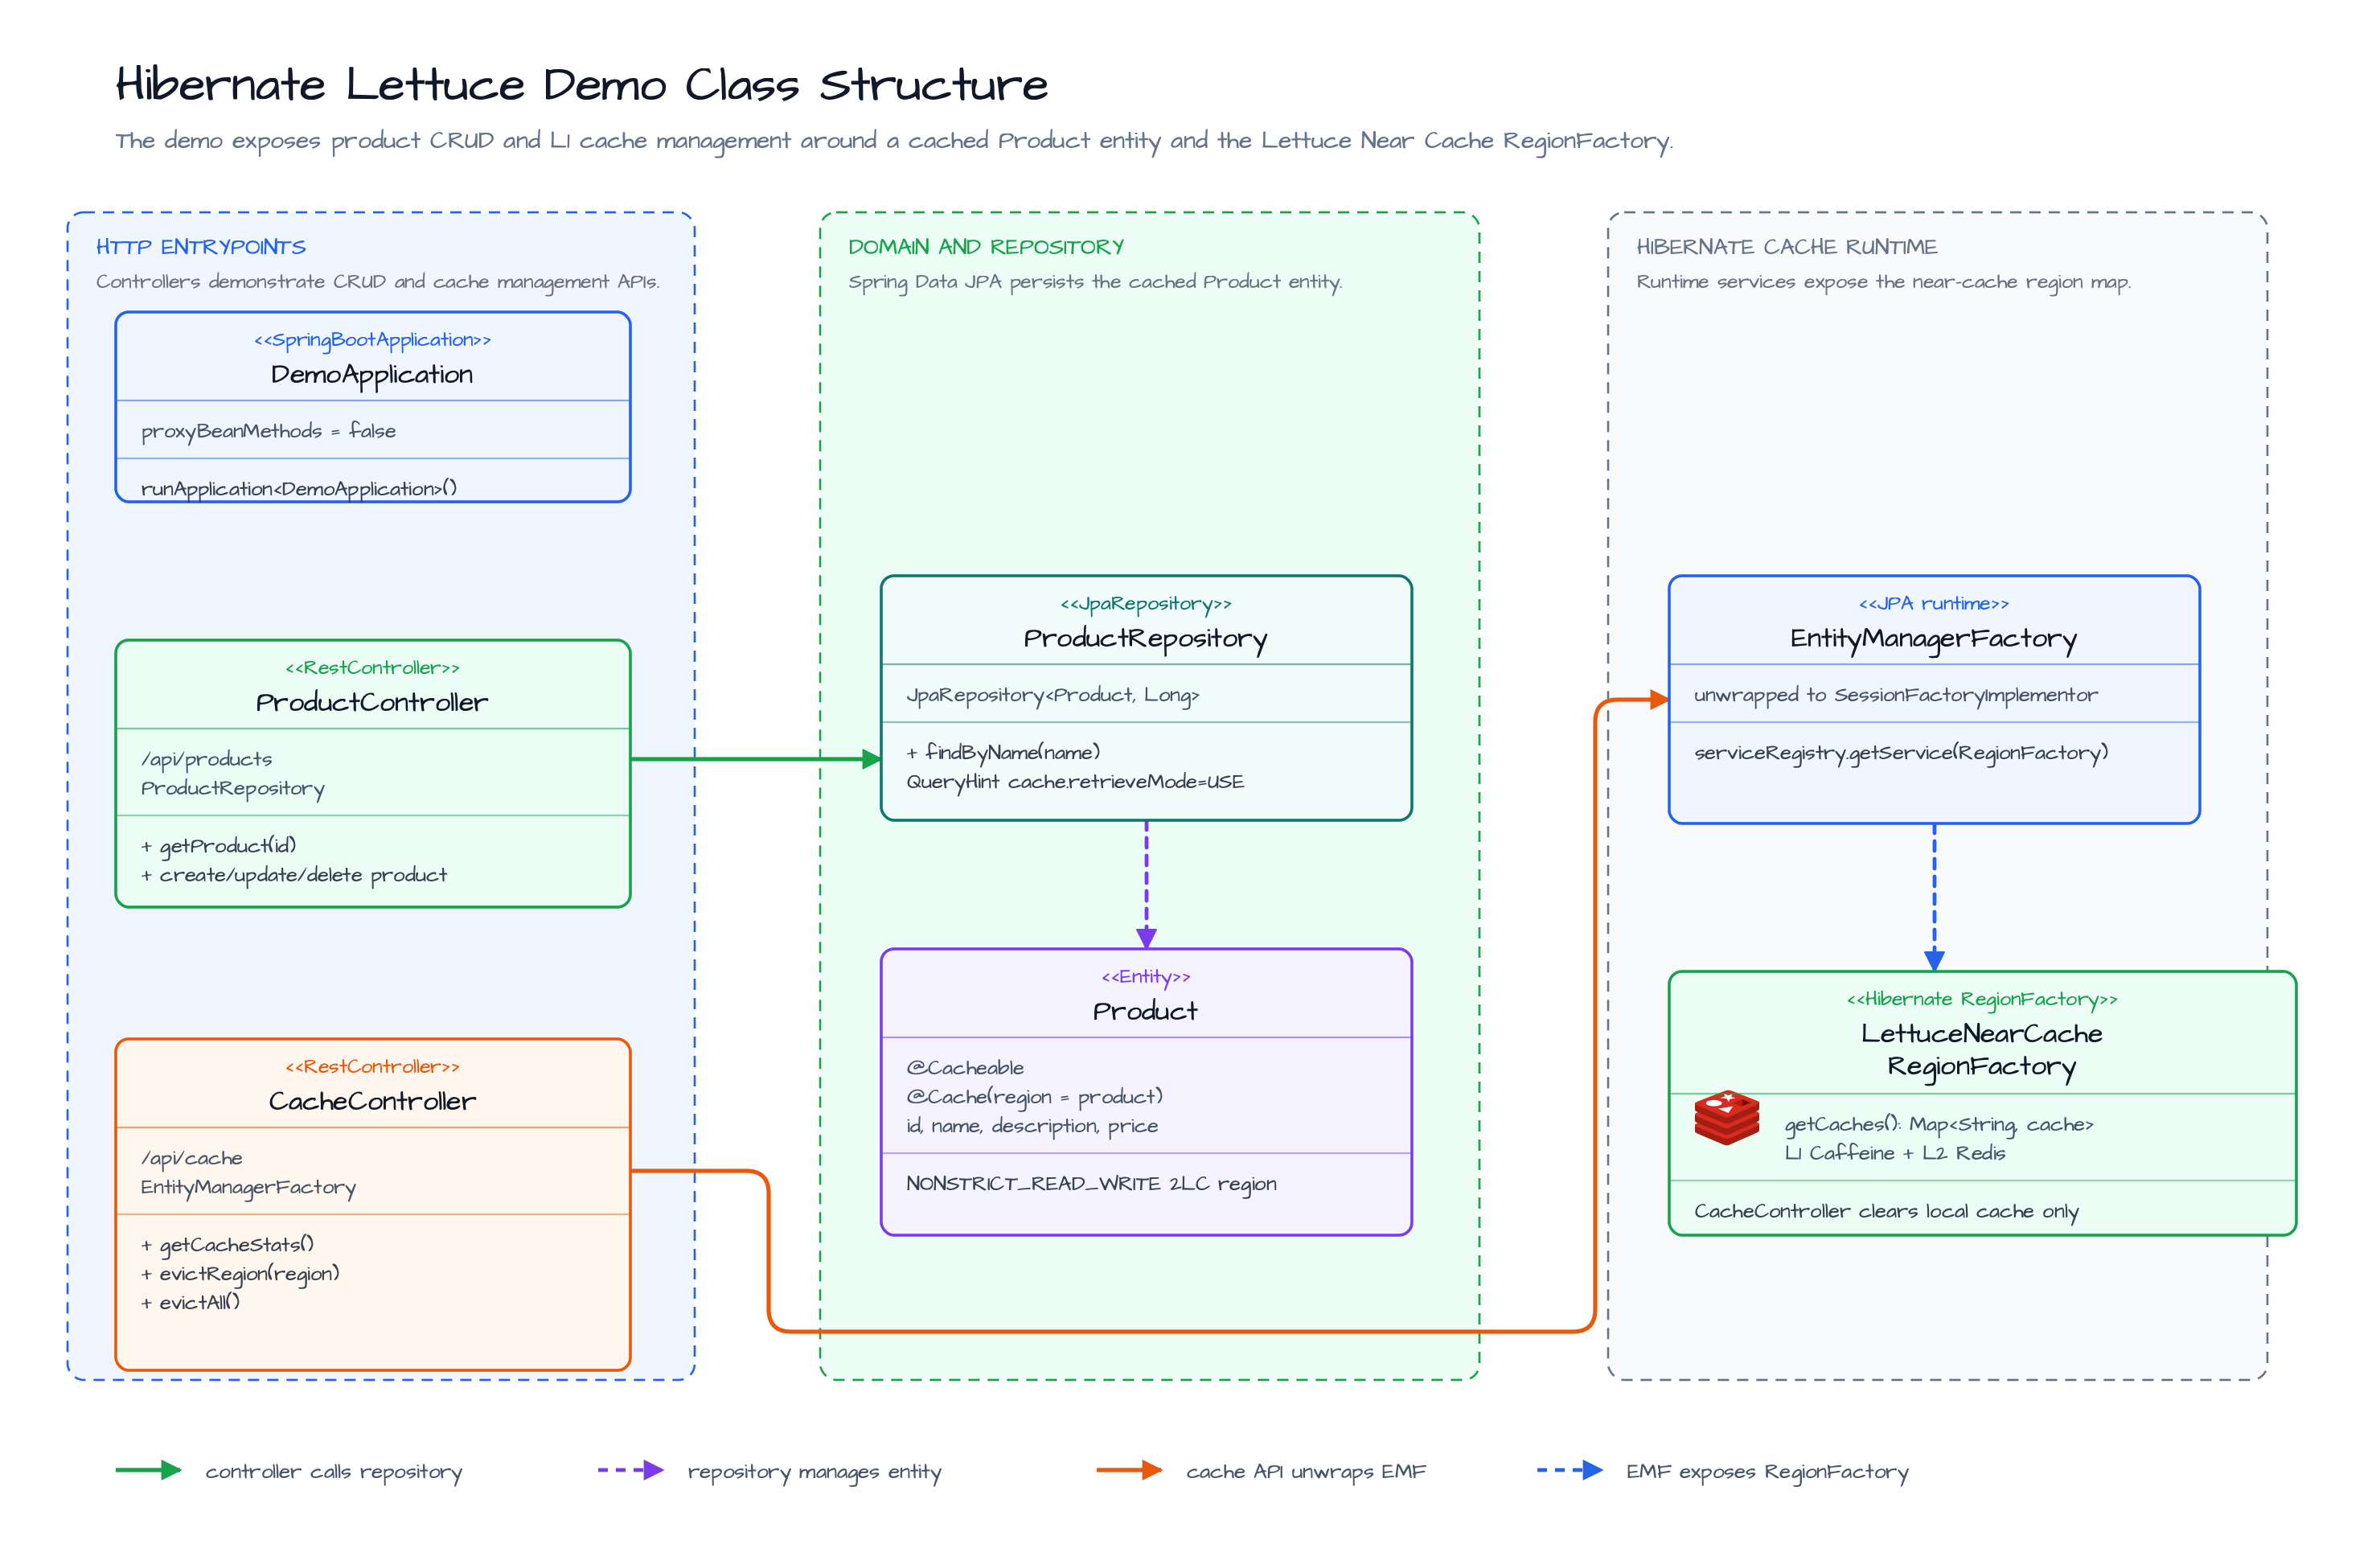Image resolution: width=2380 pixels, height=1544 pixels.
Task: Select the LettuceNearCache RegionFactory class title
Action: click(1982, 1050)
